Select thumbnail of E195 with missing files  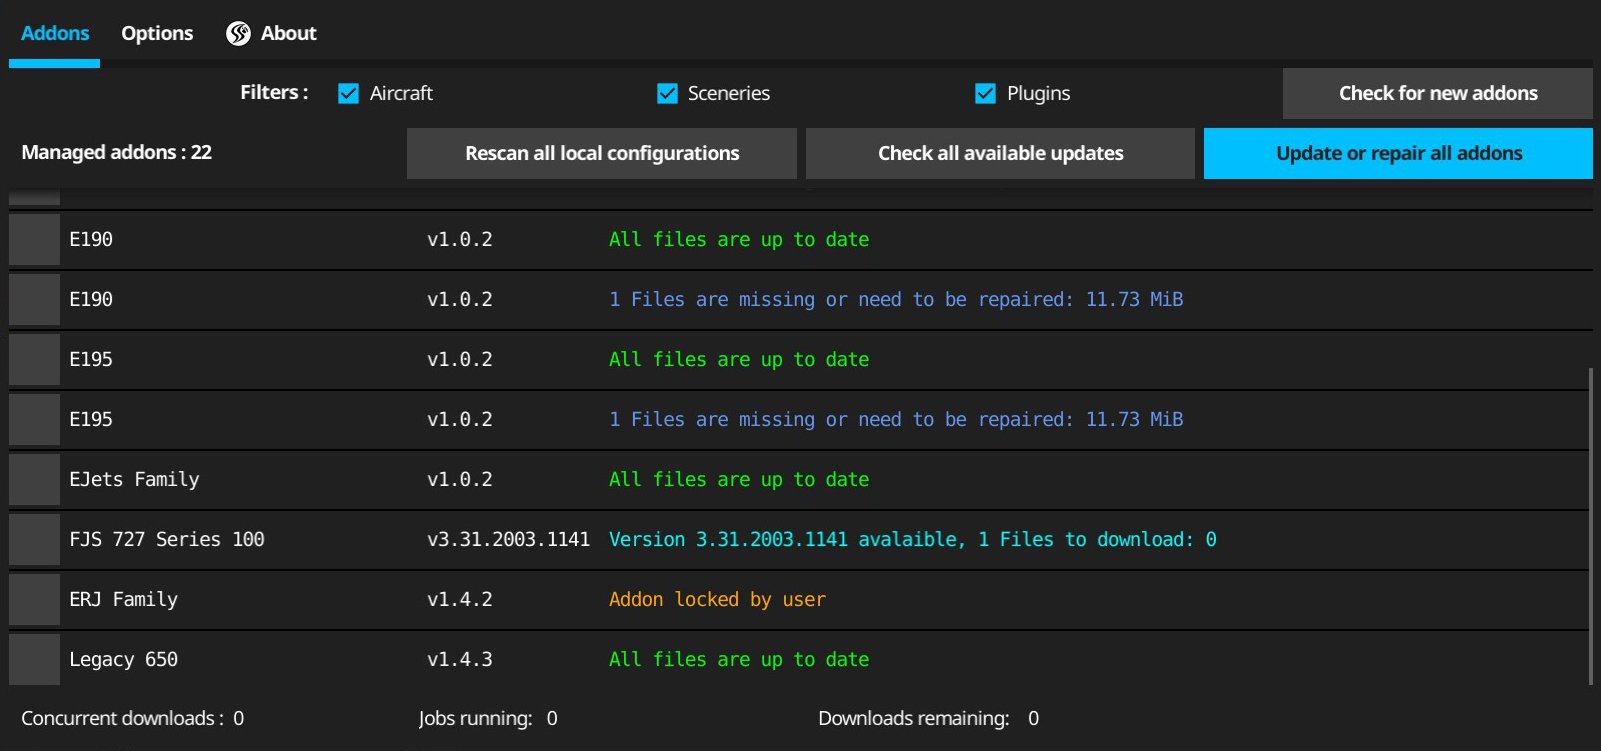pos(35,420)
